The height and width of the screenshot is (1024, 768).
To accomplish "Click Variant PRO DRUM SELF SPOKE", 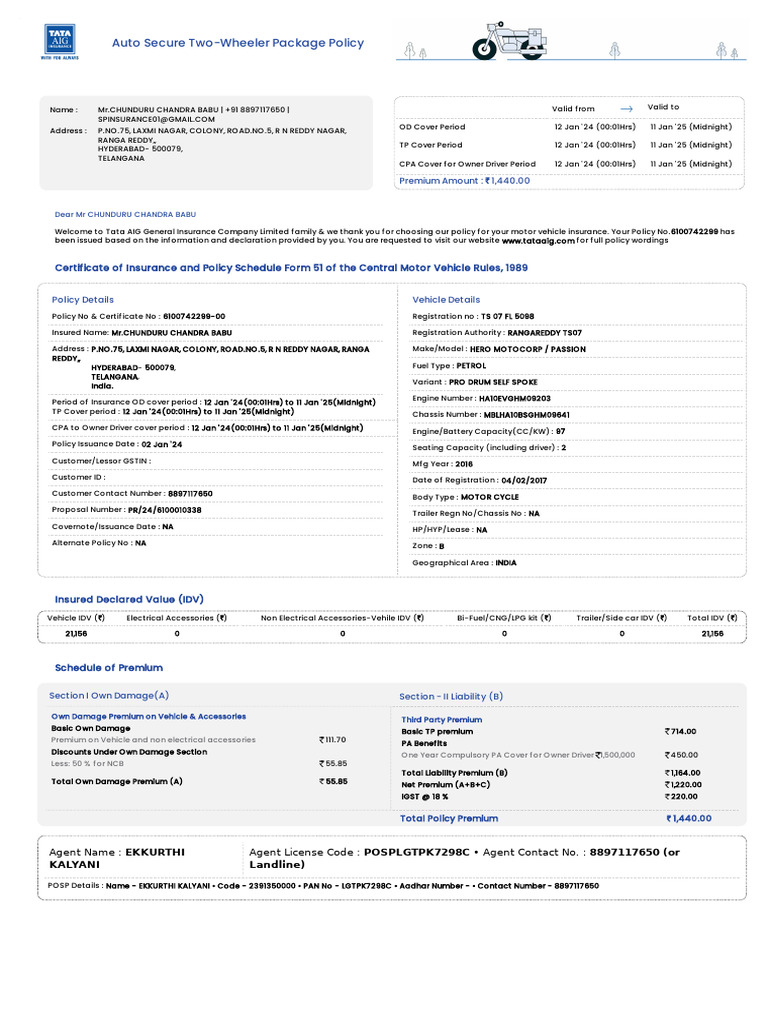I will coord(475,382).
